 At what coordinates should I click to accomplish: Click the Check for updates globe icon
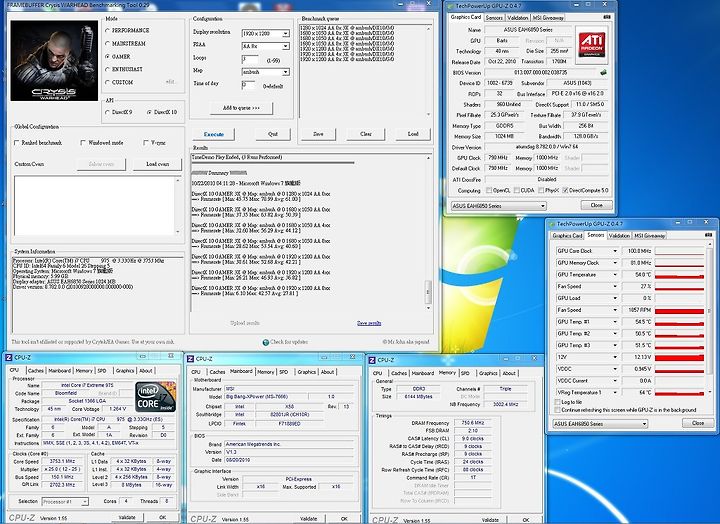(265, 342)
